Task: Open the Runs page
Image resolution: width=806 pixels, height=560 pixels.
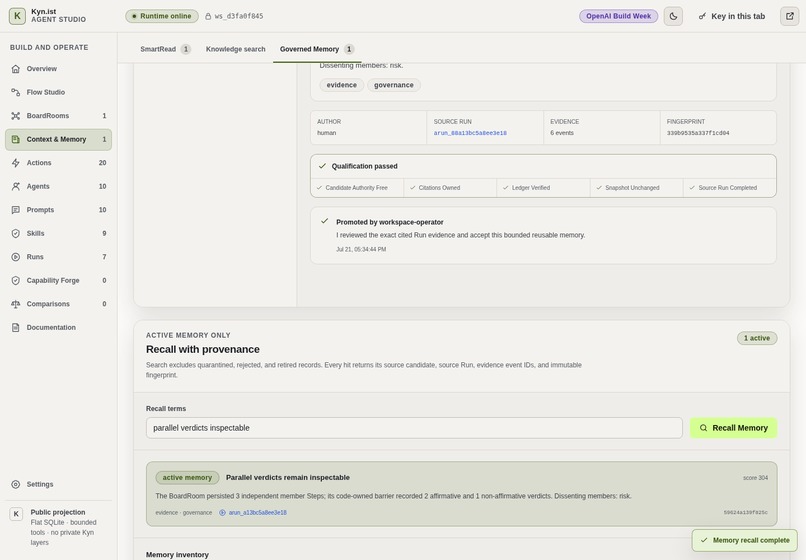Action: click(x=58, y=257)
